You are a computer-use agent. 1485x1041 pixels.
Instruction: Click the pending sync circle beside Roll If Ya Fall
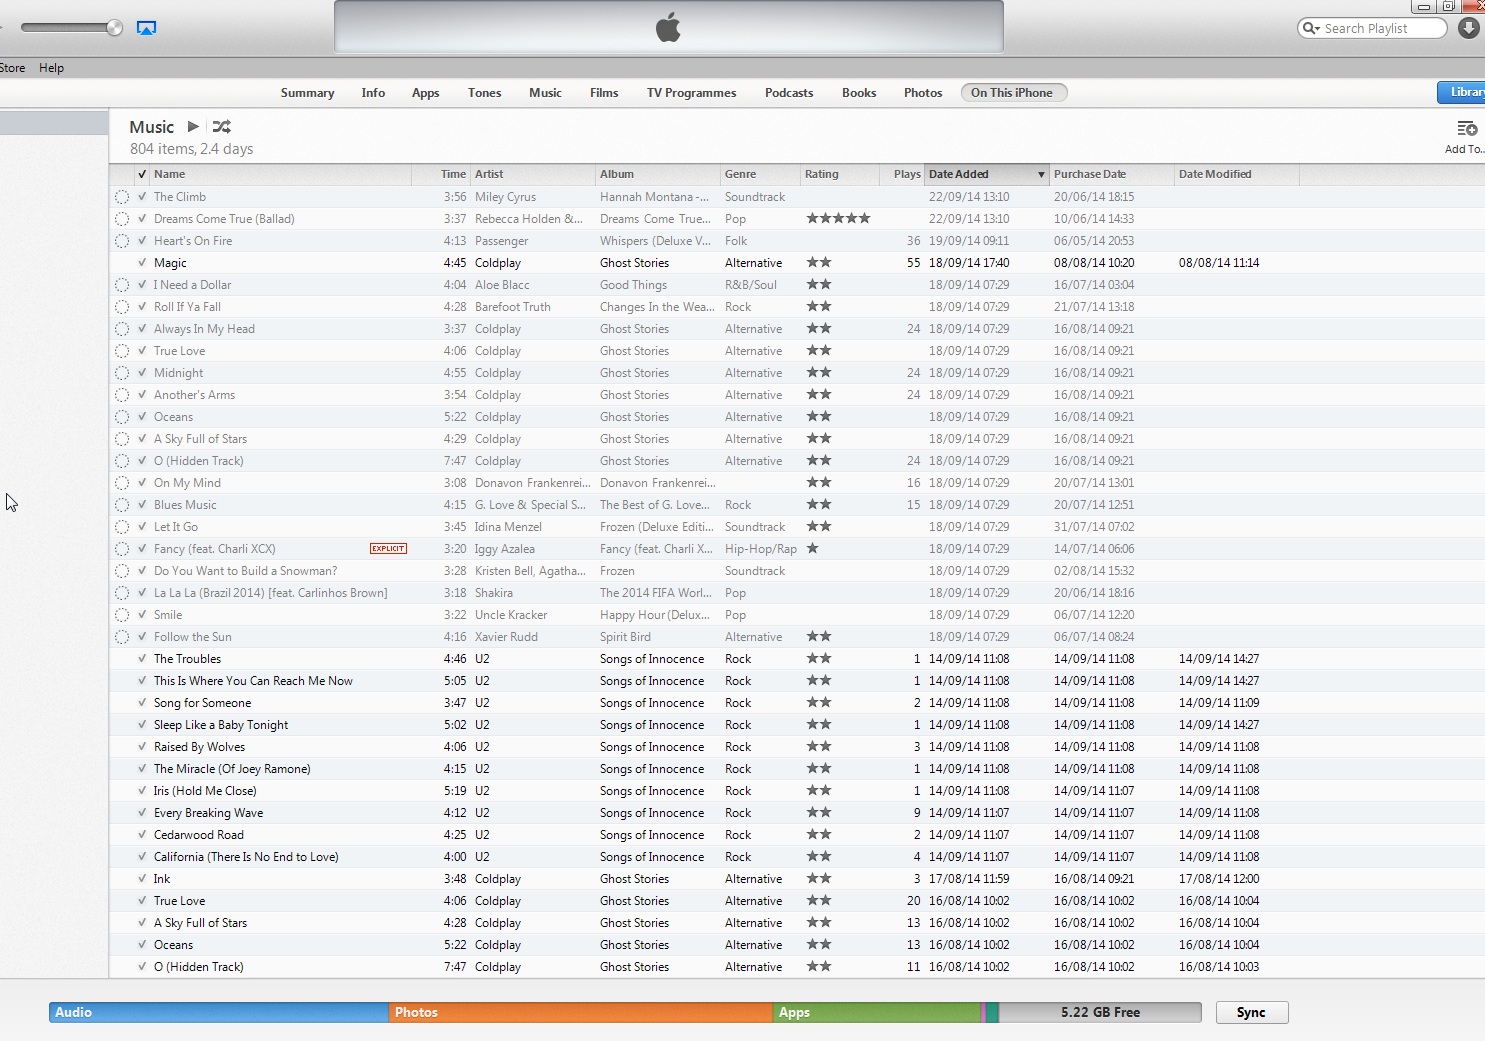pos(122,307)
